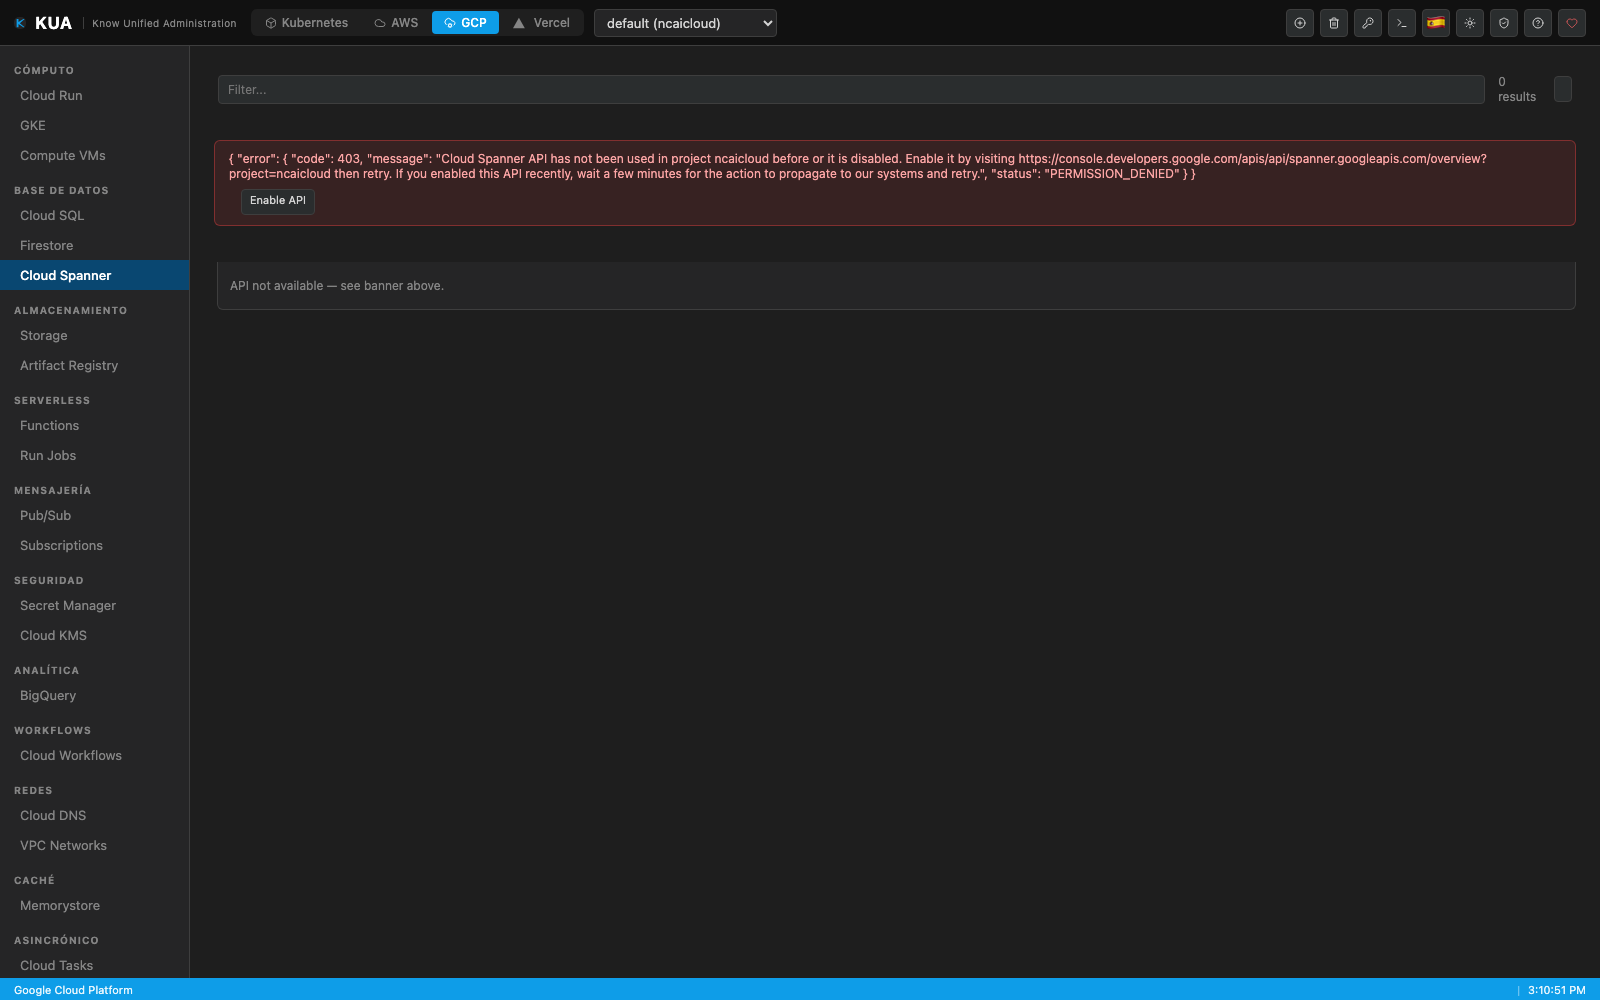This screenshot has height=1000, width=1600.
Task: Click 'Google Cloud Platform' in the status bar
Action: click(73, 990)
